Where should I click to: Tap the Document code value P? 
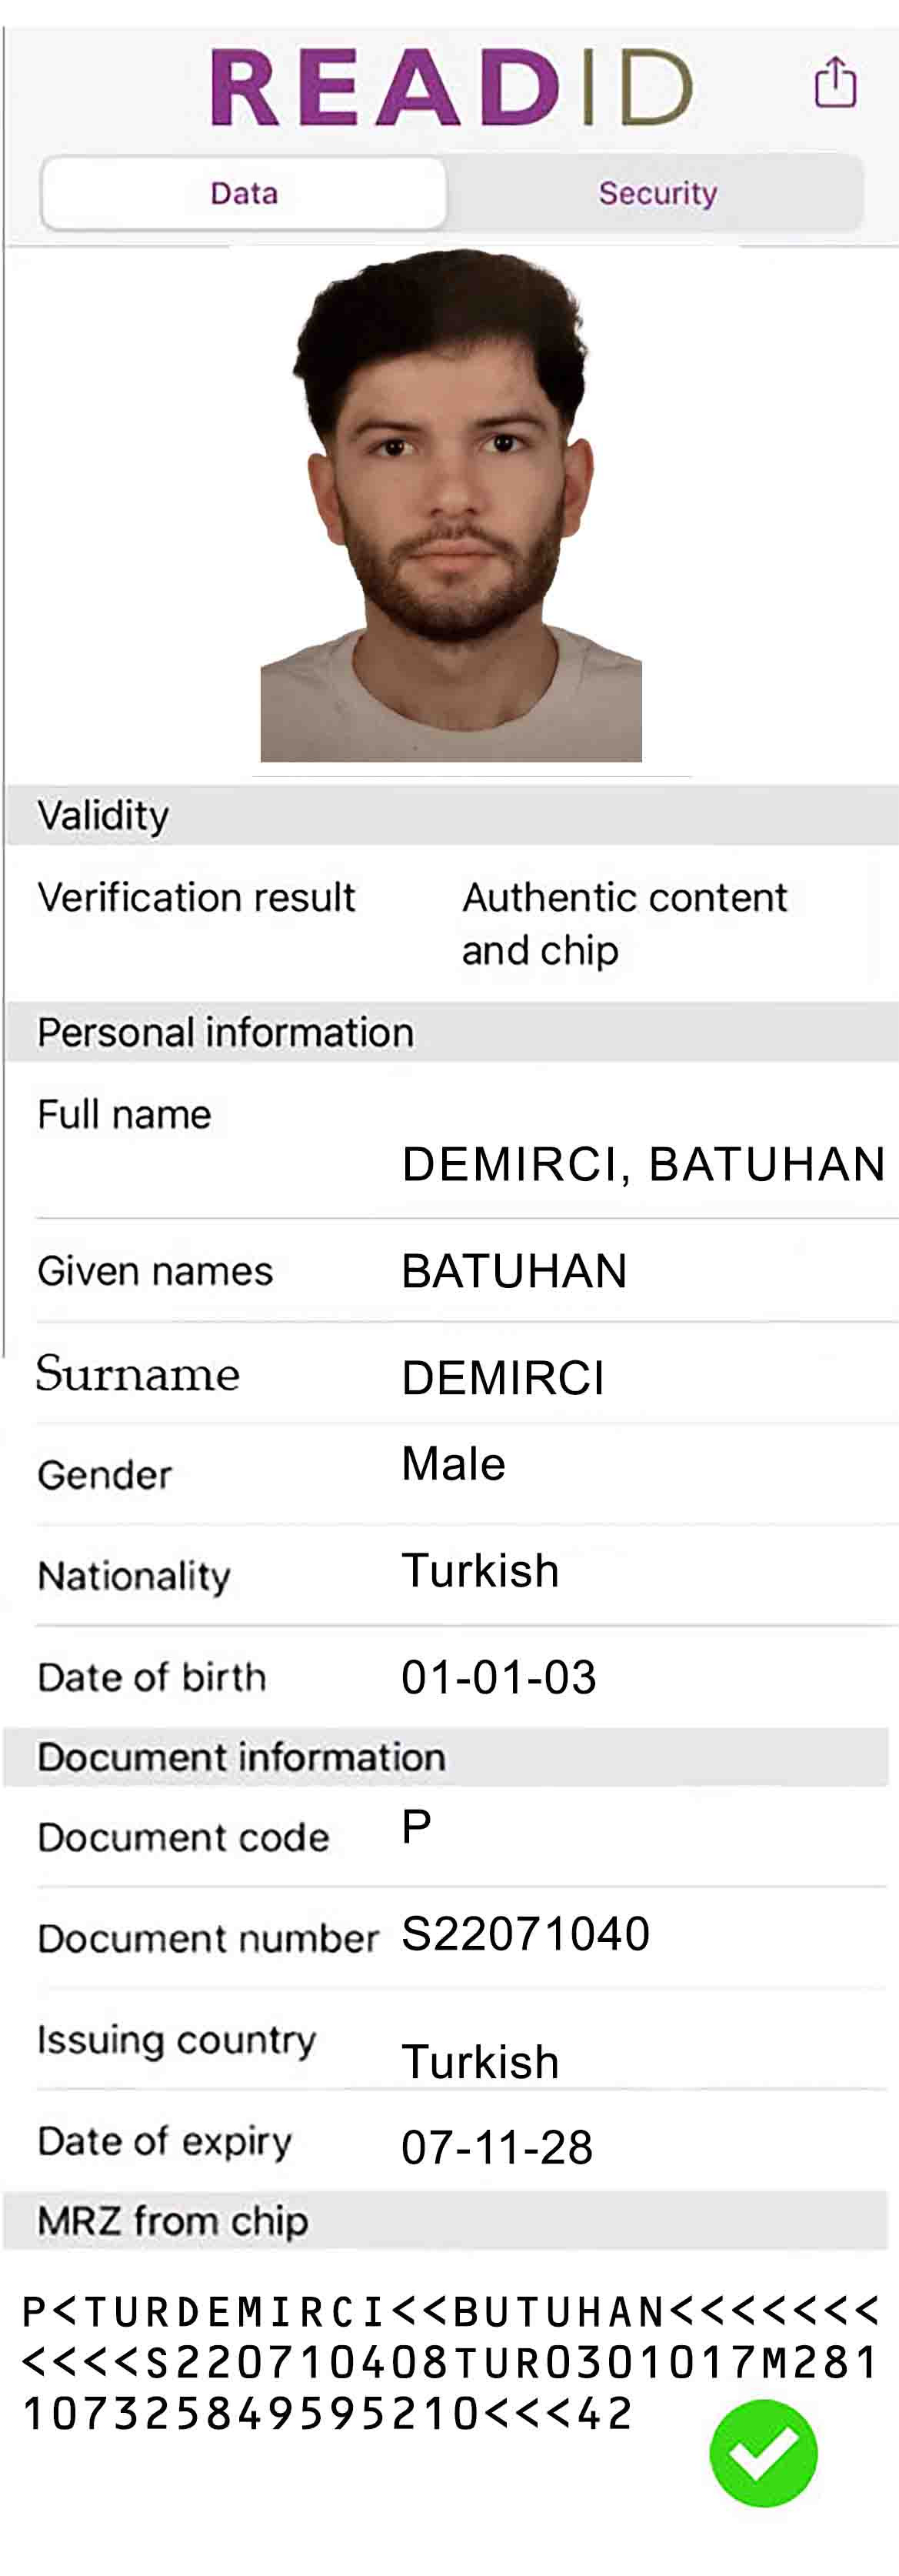(x=417, y=1827)
